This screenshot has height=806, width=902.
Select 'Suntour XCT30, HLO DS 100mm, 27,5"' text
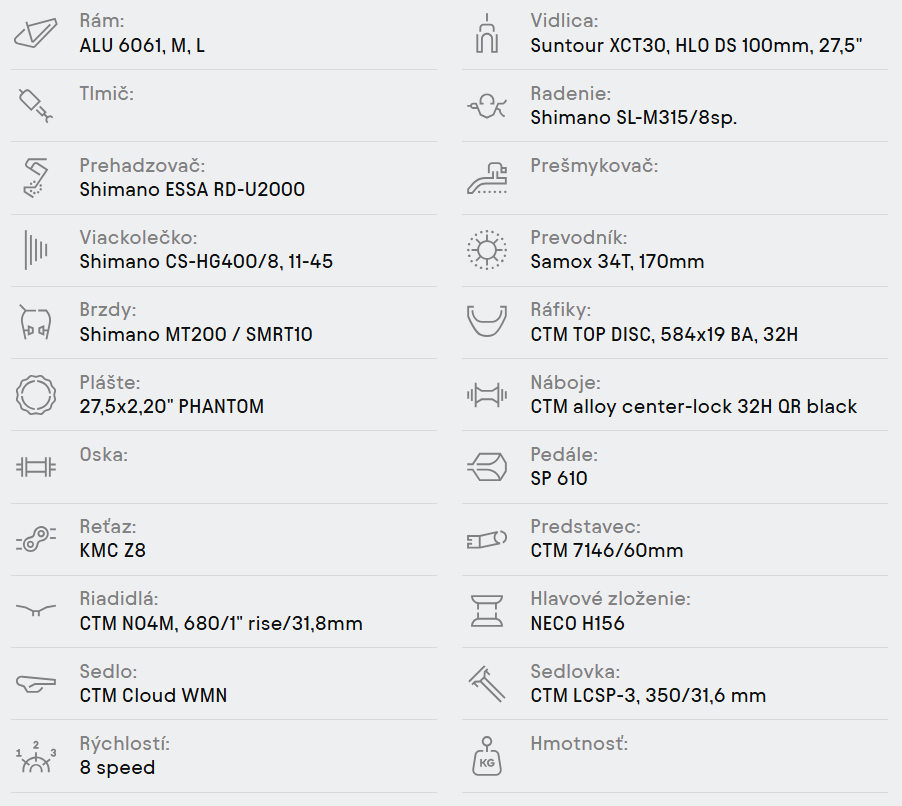[696, 45]
